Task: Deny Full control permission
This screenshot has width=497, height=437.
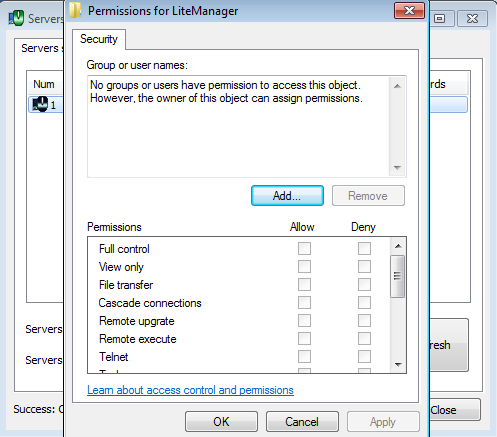Action: click(x=364, y=248)
